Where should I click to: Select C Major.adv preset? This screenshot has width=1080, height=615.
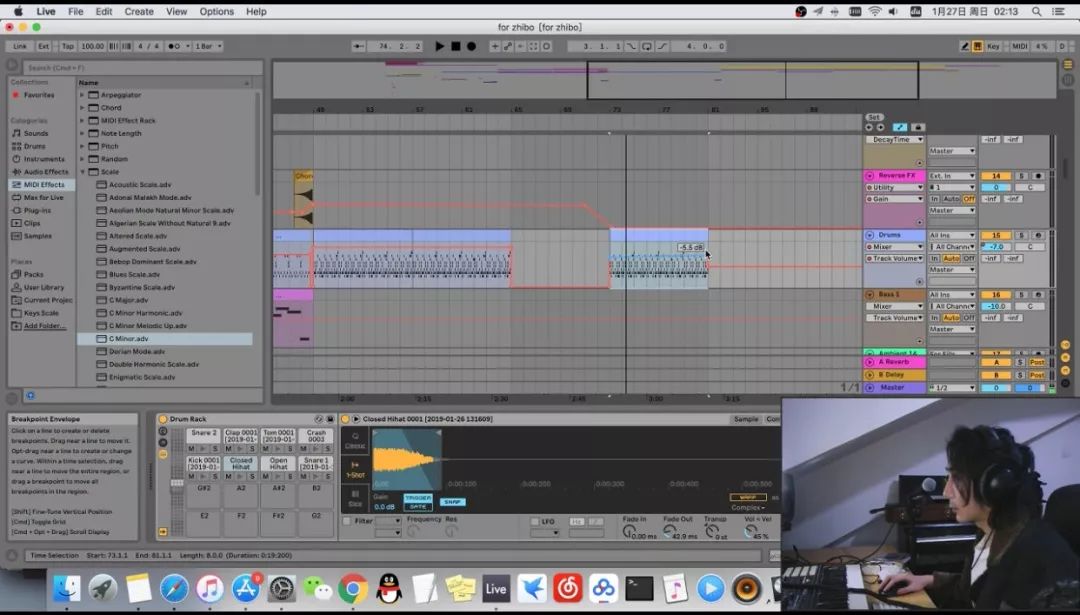128,300
